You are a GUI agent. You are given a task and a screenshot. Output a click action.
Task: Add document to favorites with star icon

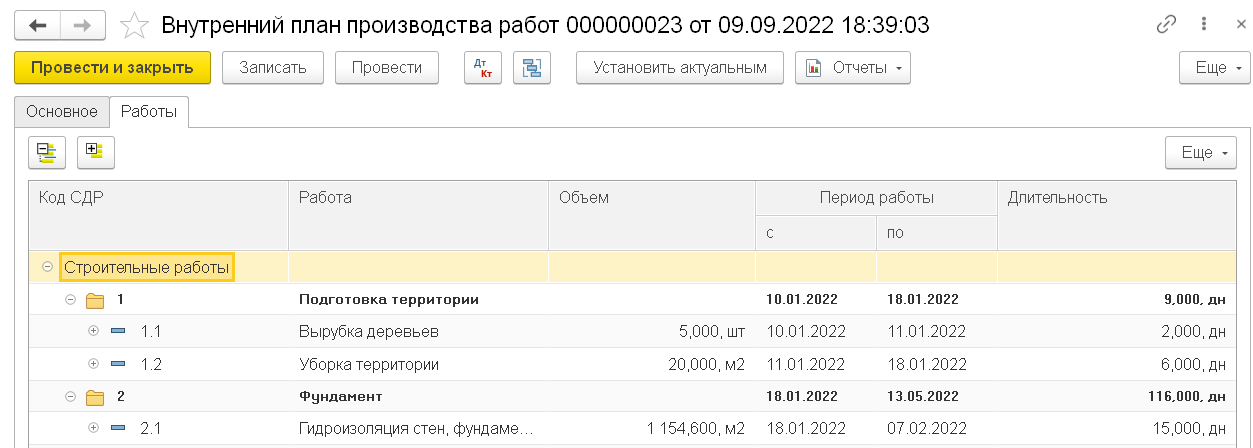(134, 26)
